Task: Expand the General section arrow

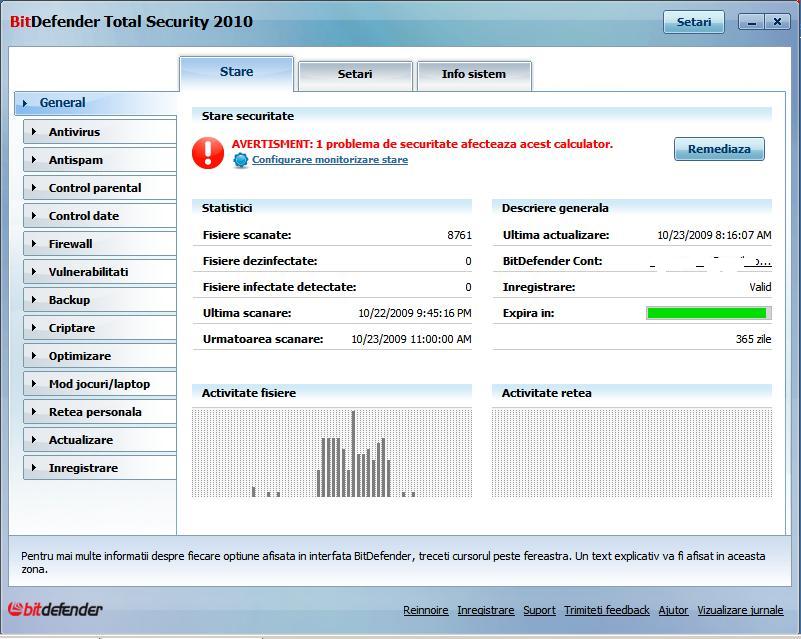Action: click(25, 103)
